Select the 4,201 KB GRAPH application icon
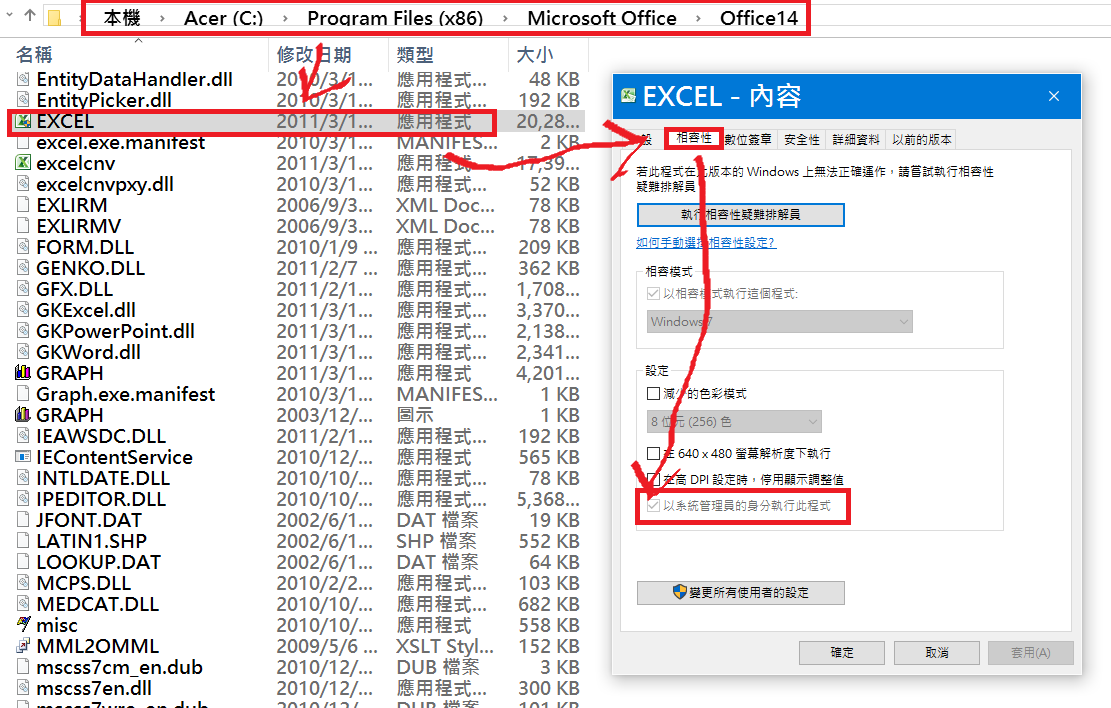1111x708 pixels. (23, 373)
